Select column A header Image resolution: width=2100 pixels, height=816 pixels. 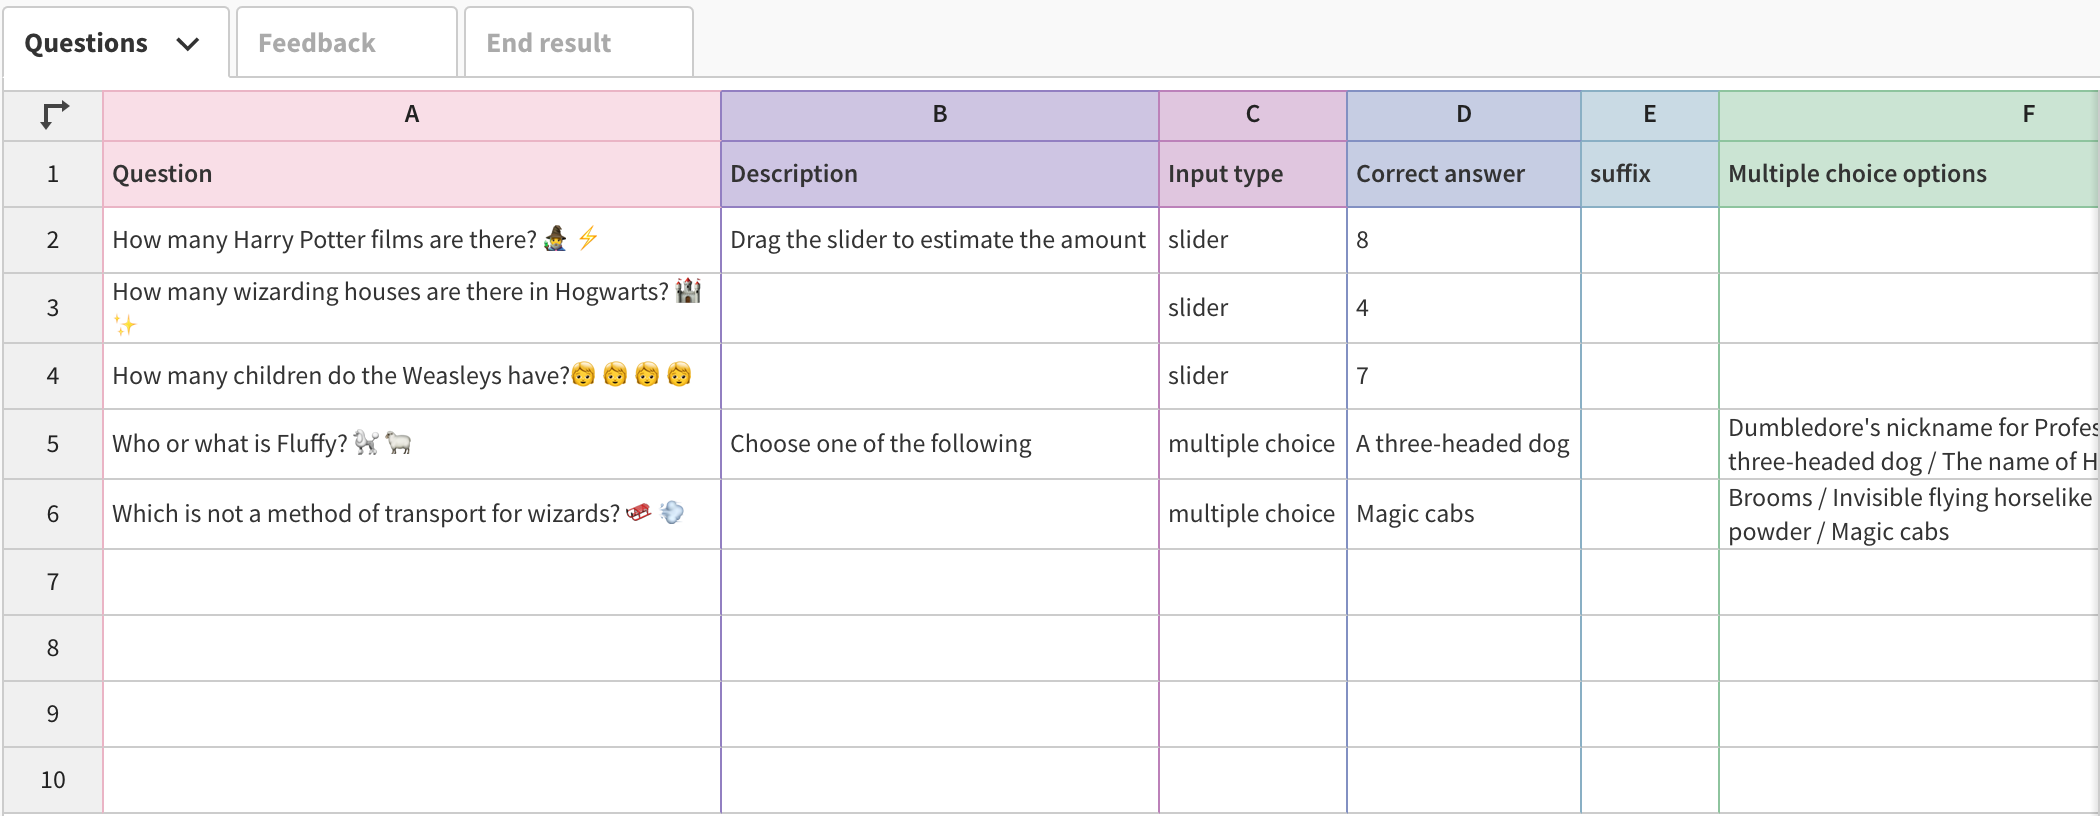coord(412,115)
